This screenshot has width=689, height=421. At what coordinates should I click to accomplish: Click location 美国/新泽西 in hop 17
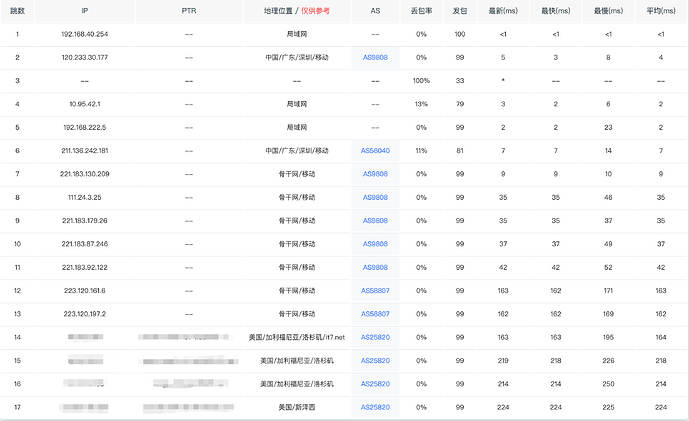click(297, 407)
